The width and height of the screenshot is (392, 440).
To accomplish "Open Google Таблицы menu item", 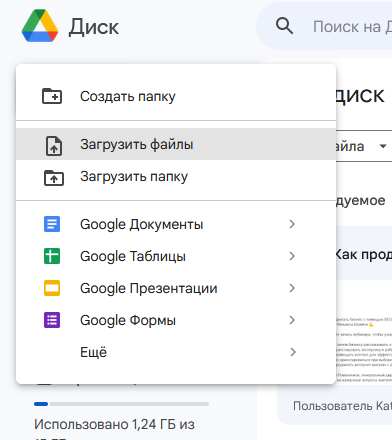I will (176, 256).
